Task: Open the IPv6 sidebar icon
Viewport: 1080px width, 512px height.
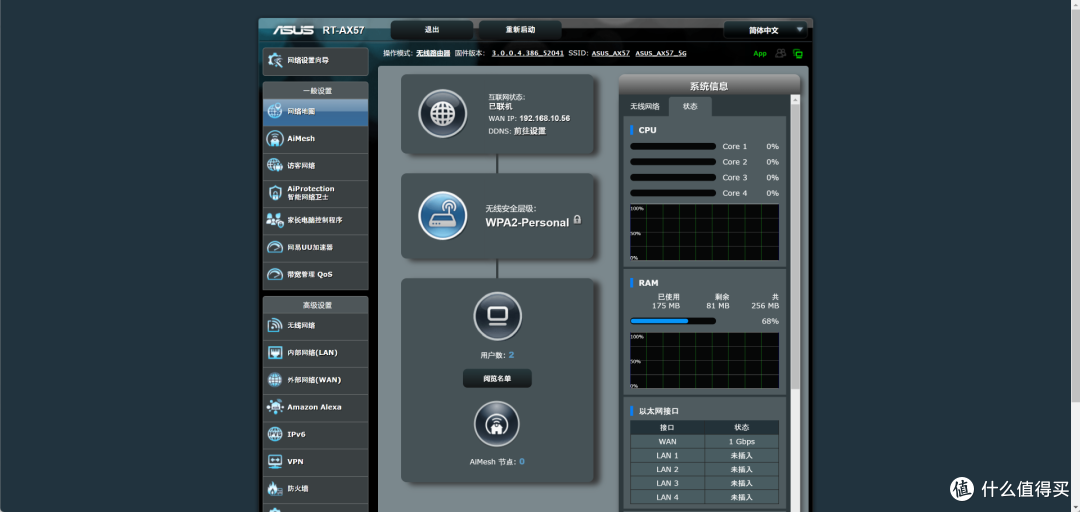Action: point(275,434)
